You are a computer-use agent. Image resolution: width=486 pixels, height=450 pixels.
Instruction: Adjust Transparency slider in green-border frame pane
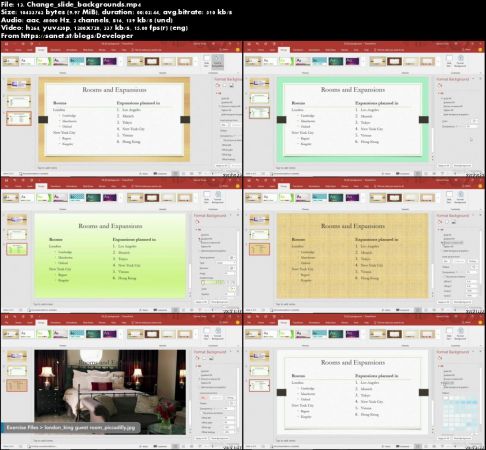[460, 127]
